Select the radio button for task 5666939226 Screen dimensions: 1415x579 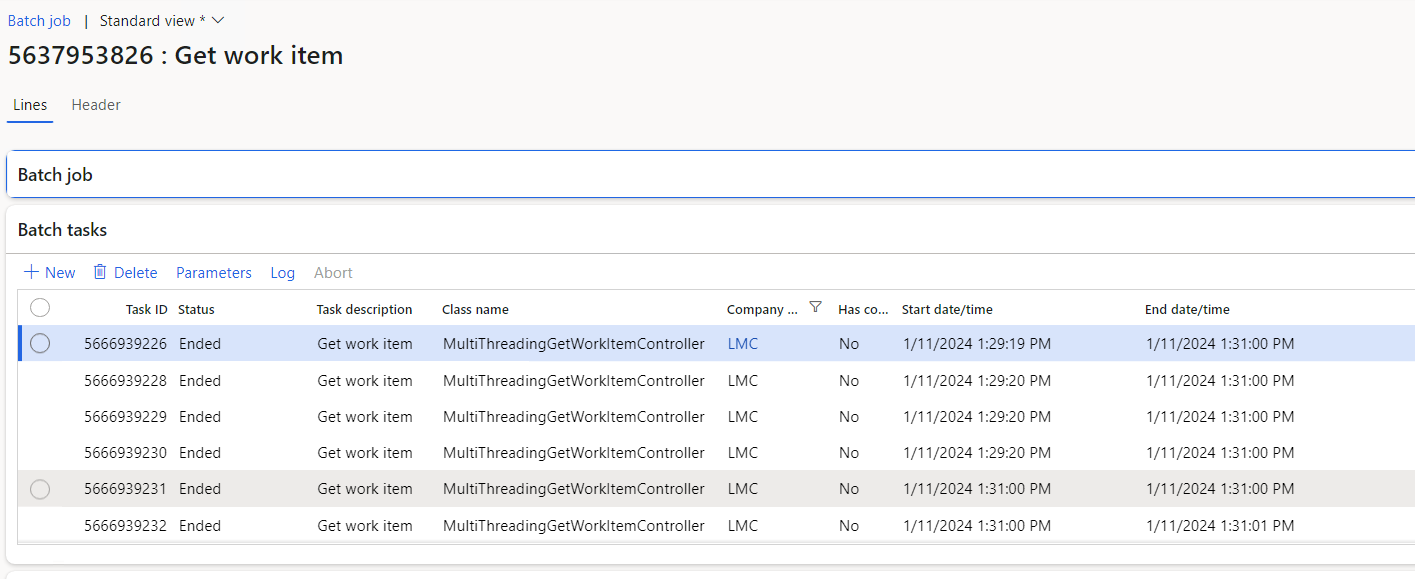(40, 343)
